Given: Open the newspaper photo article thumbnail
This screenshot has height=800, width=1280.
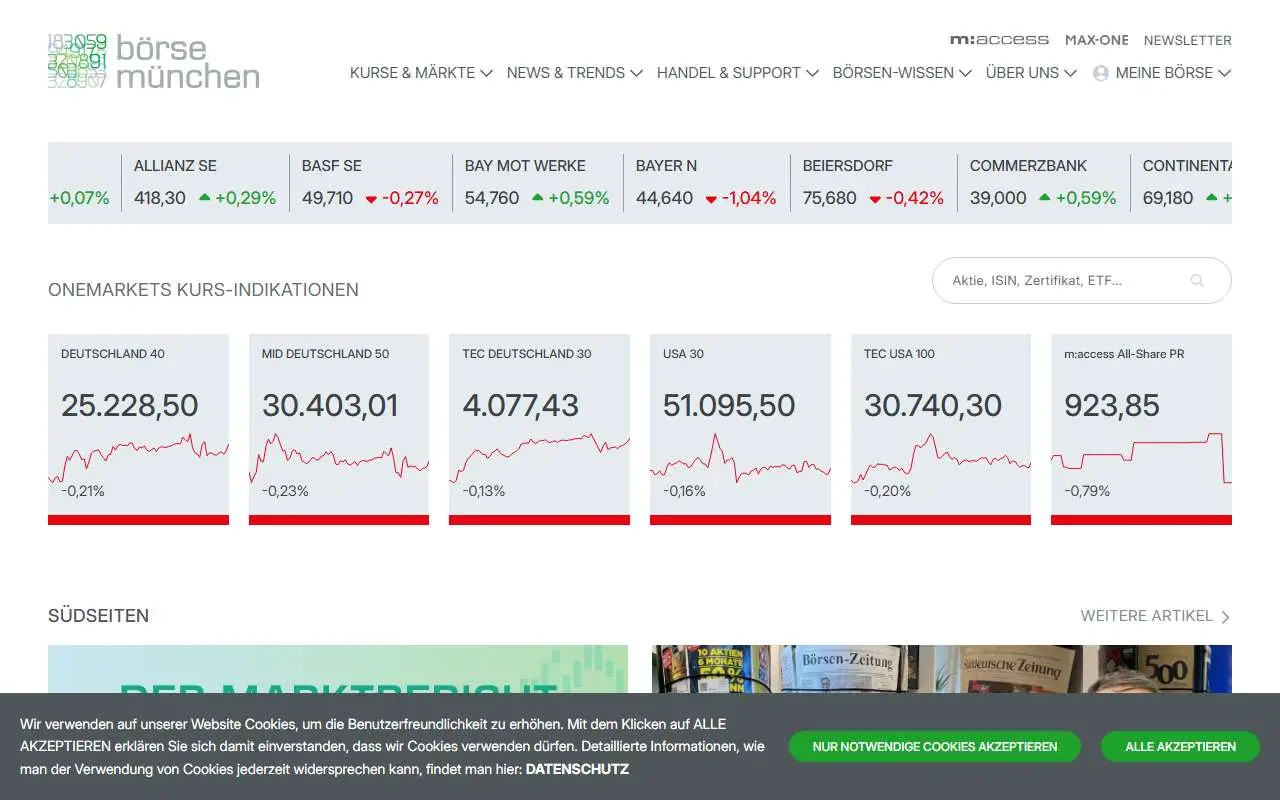Looking at the screenshot, I should point(942,669).
